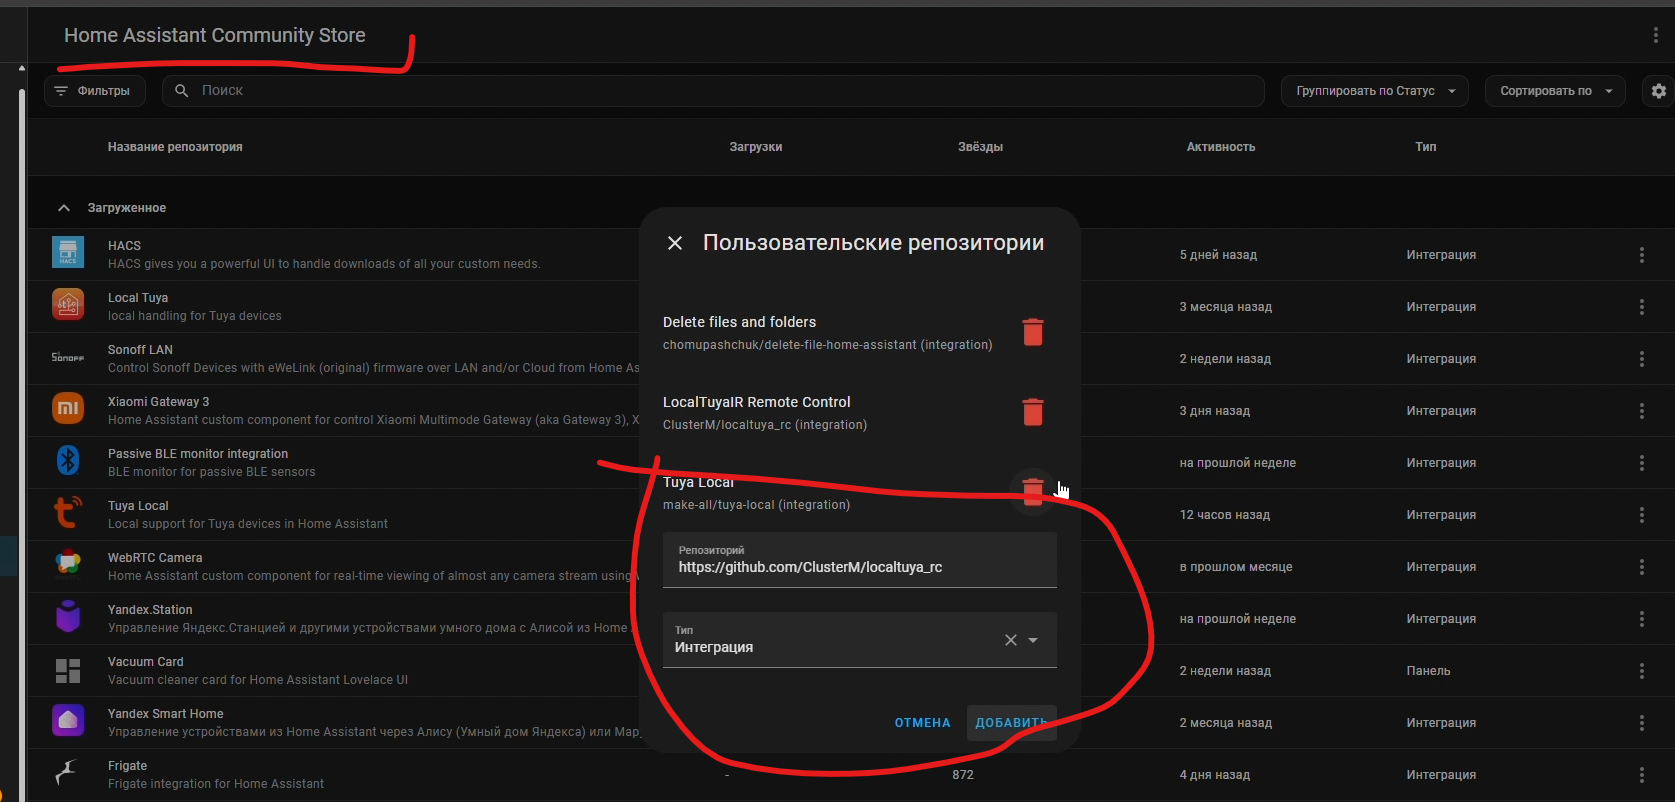Image resolution: width=1675 pixels, height=802 pixels.
Task: Open HACS settings gear icon
Action: pos(1659,91)
